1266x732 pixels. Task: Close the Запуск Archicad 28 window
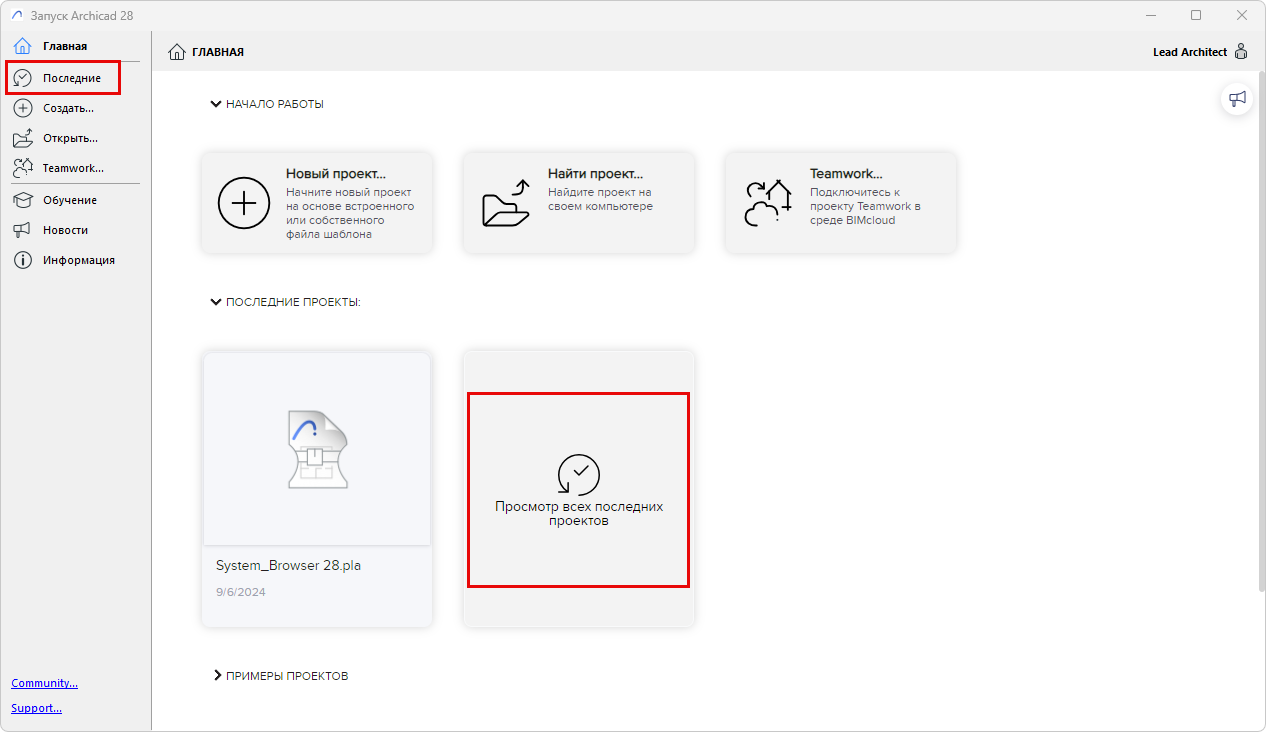1242,15
